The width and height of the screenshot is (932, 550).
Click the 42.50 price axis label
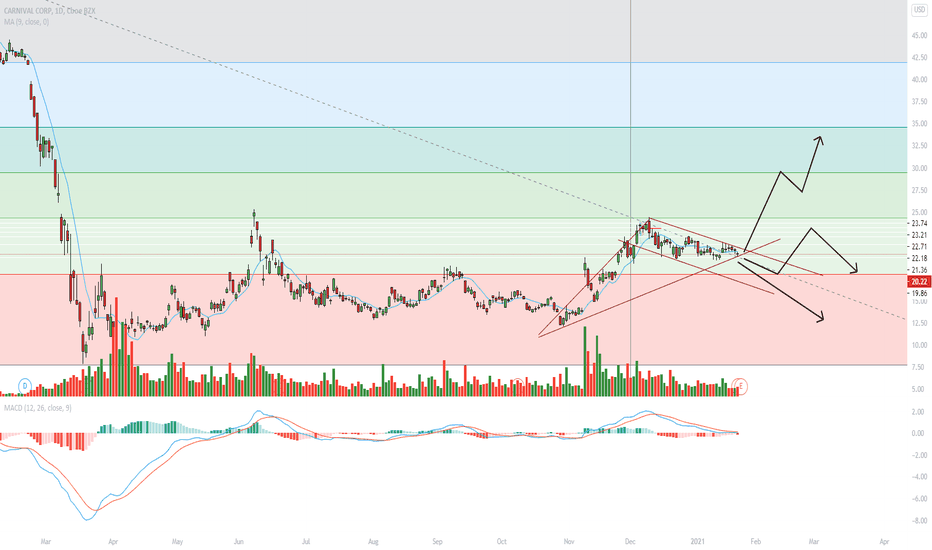(919, 58)
